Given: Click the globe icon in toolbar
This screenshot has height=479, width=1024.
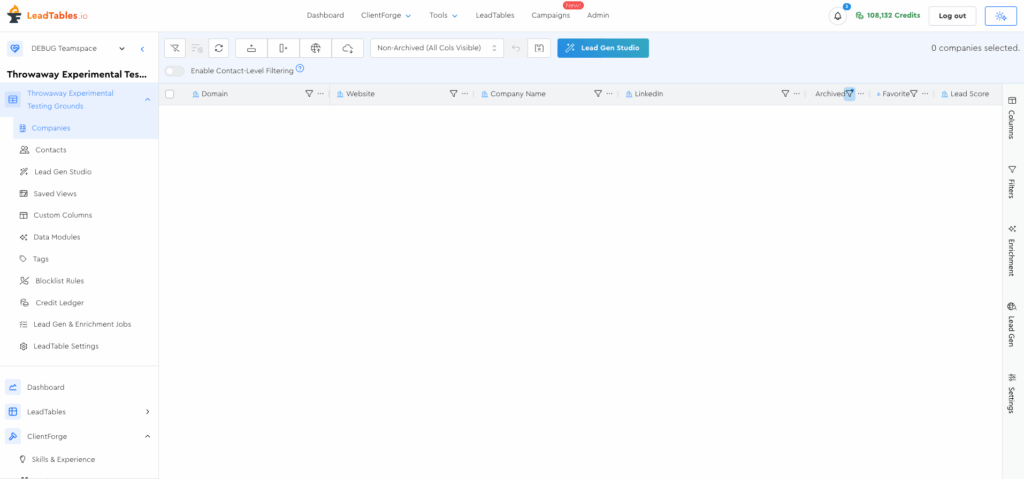Looking at the screenshot, I should coord(315,48).
